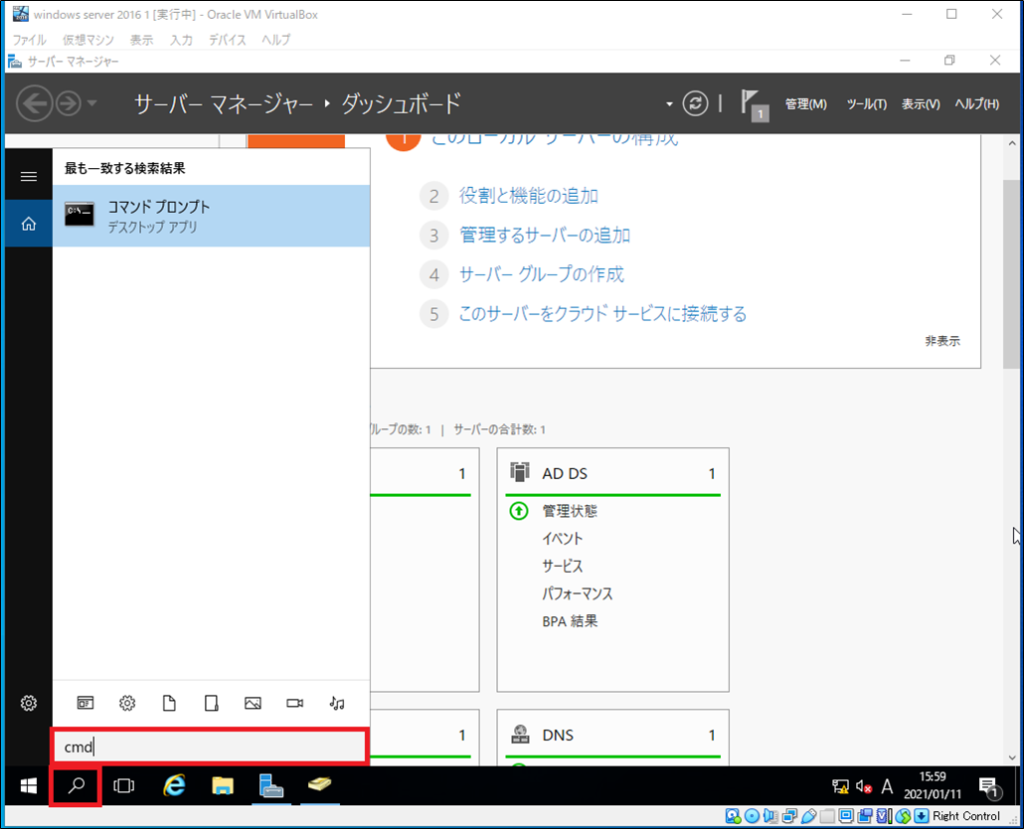
Task: Go back in Server Manager
Action: [35, 103]
